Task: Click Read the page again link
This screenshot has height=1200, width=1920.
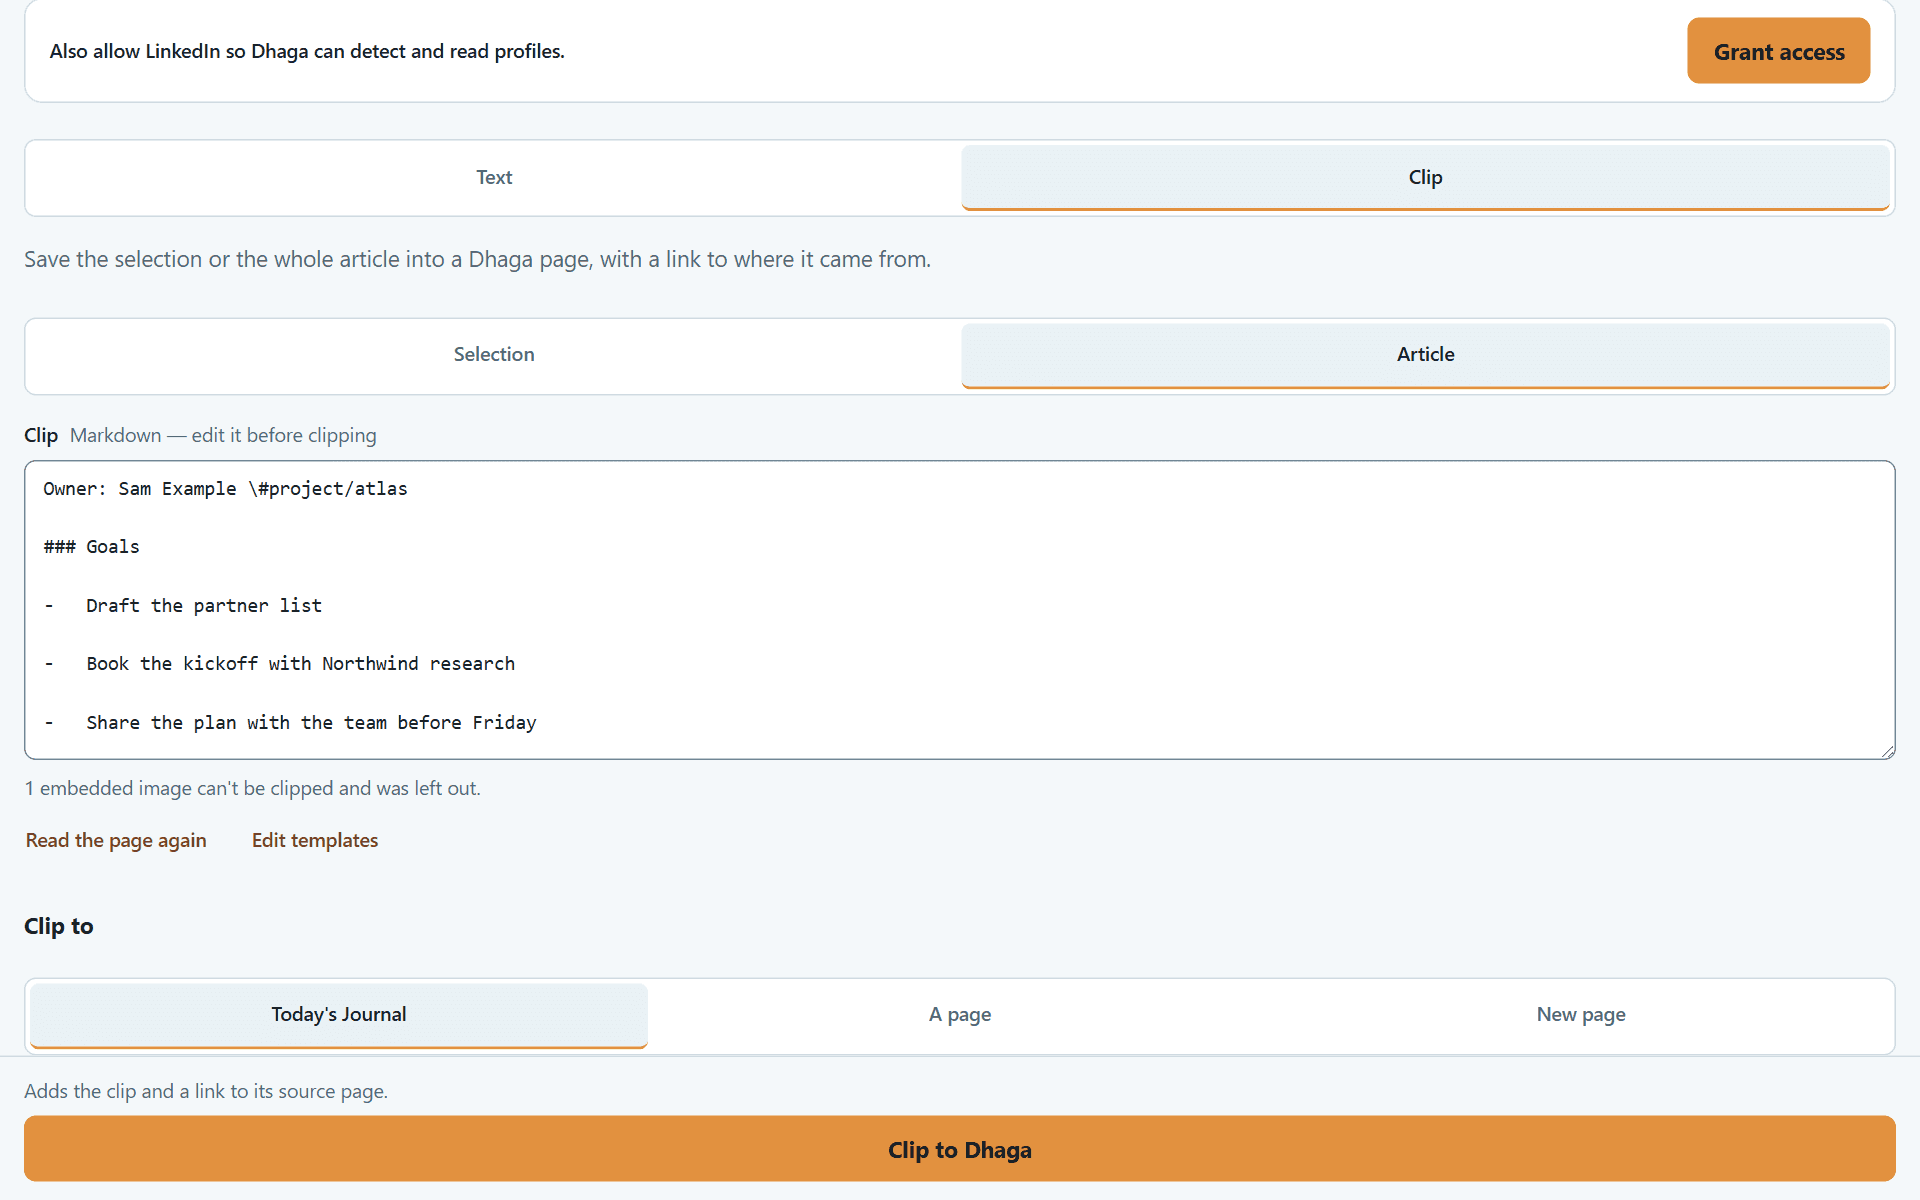Action: [116, 840]
